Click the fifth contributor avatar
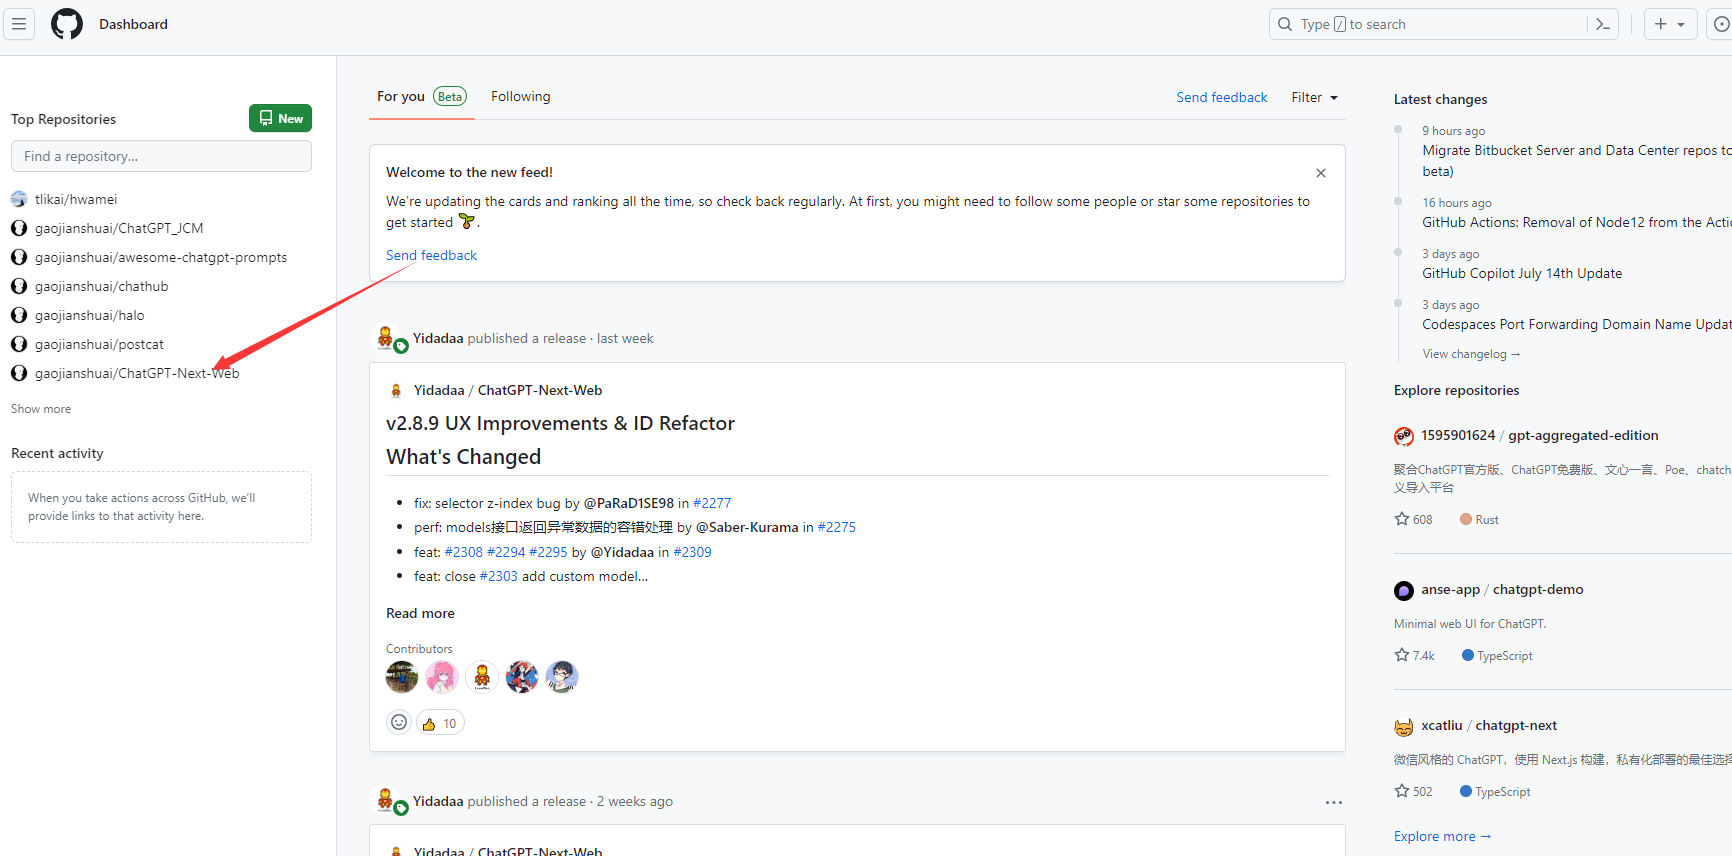Image resolution: width=1732 pixels, height=856 pixels. click(562, 677)
